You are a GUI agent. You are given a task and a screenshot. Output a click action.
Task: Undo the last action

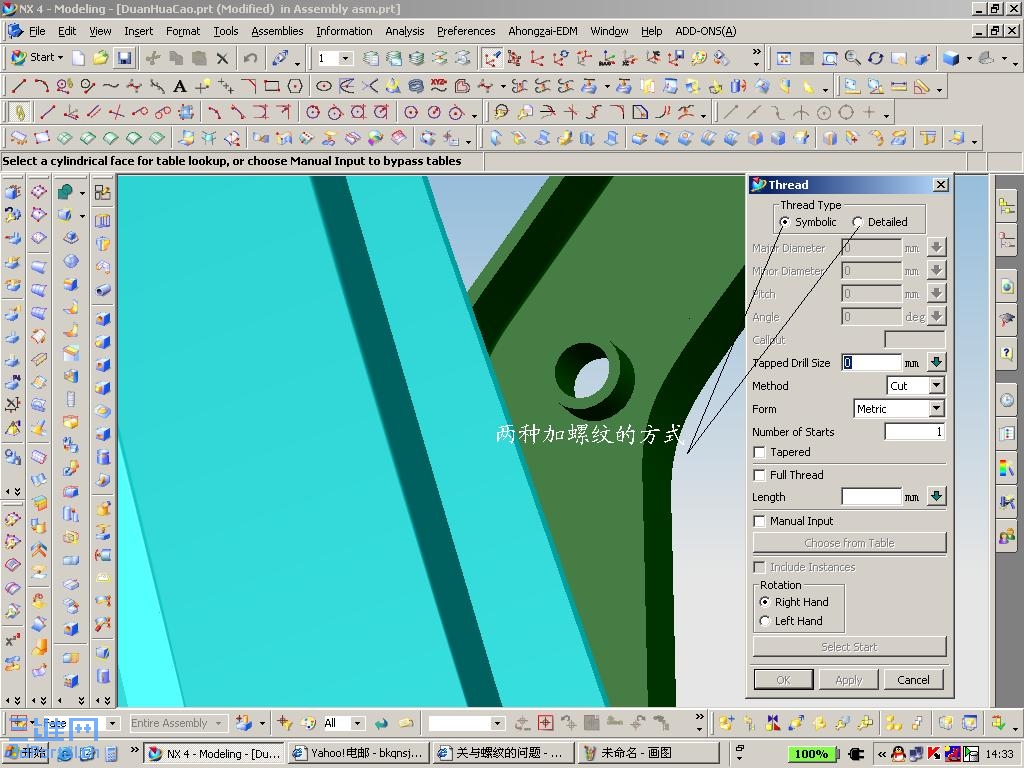[250, 58]
